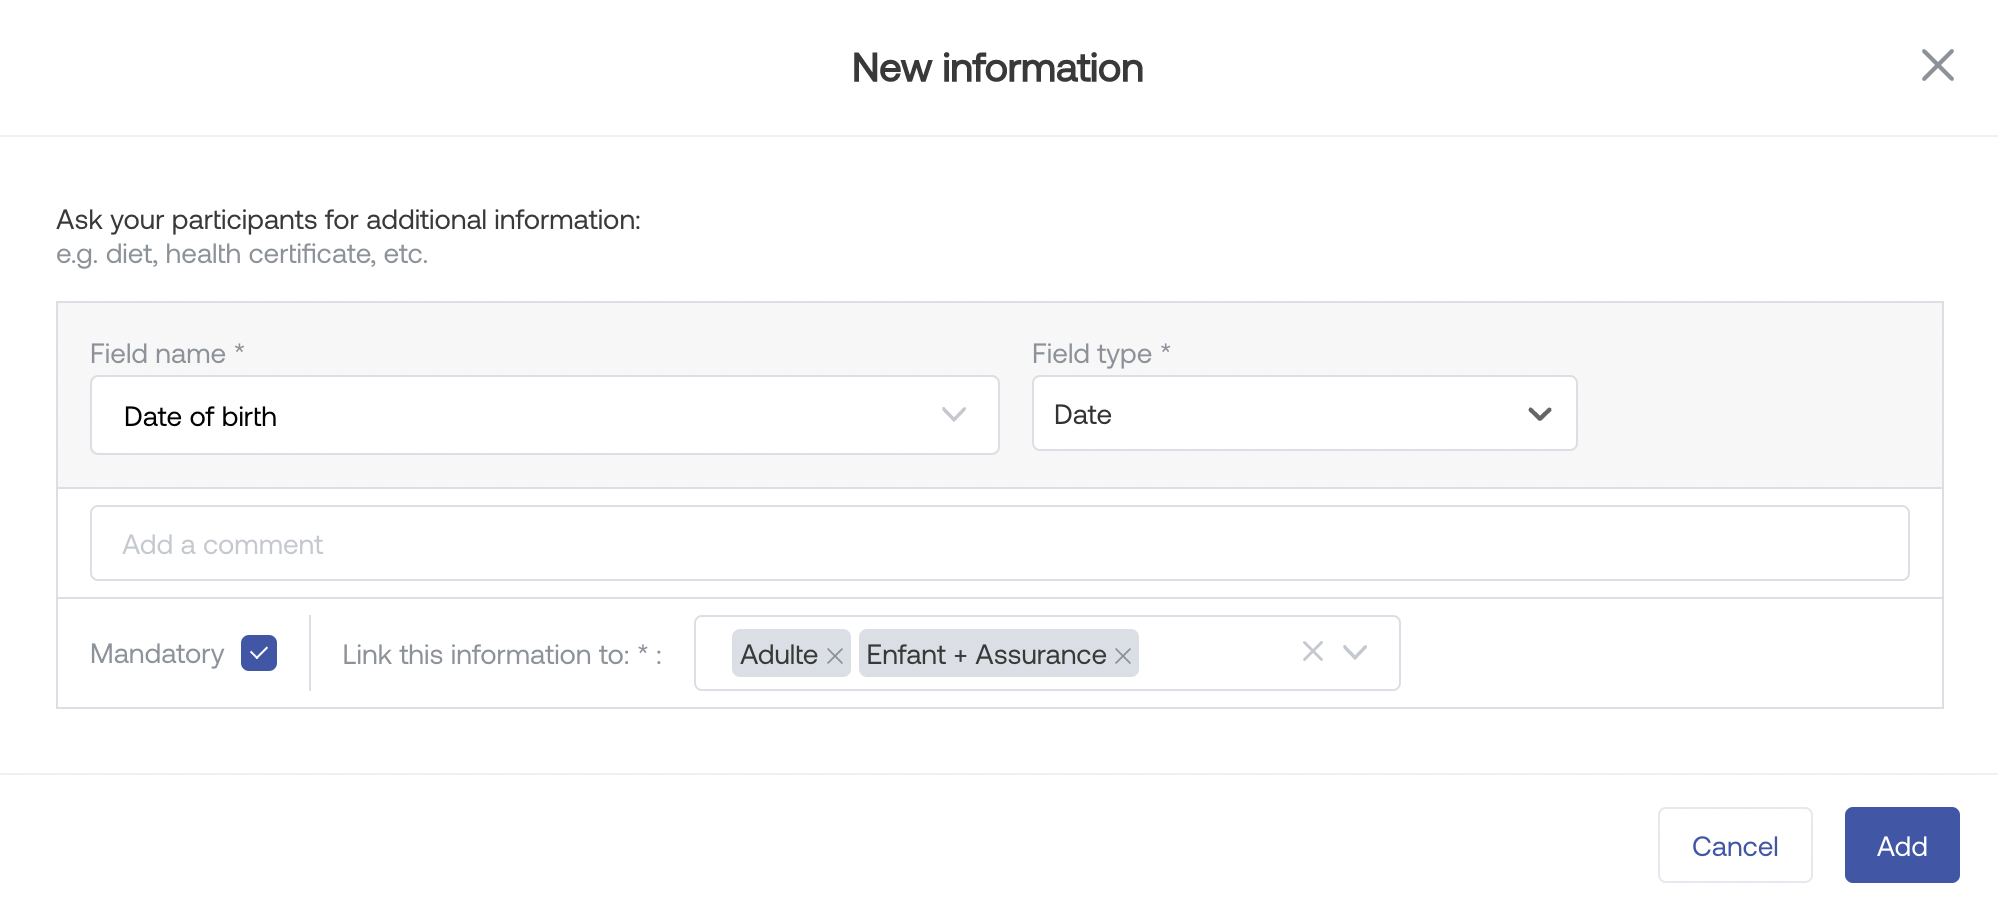Clear all linked tickets selections

pyautogui.click(x=1312, y=652)
